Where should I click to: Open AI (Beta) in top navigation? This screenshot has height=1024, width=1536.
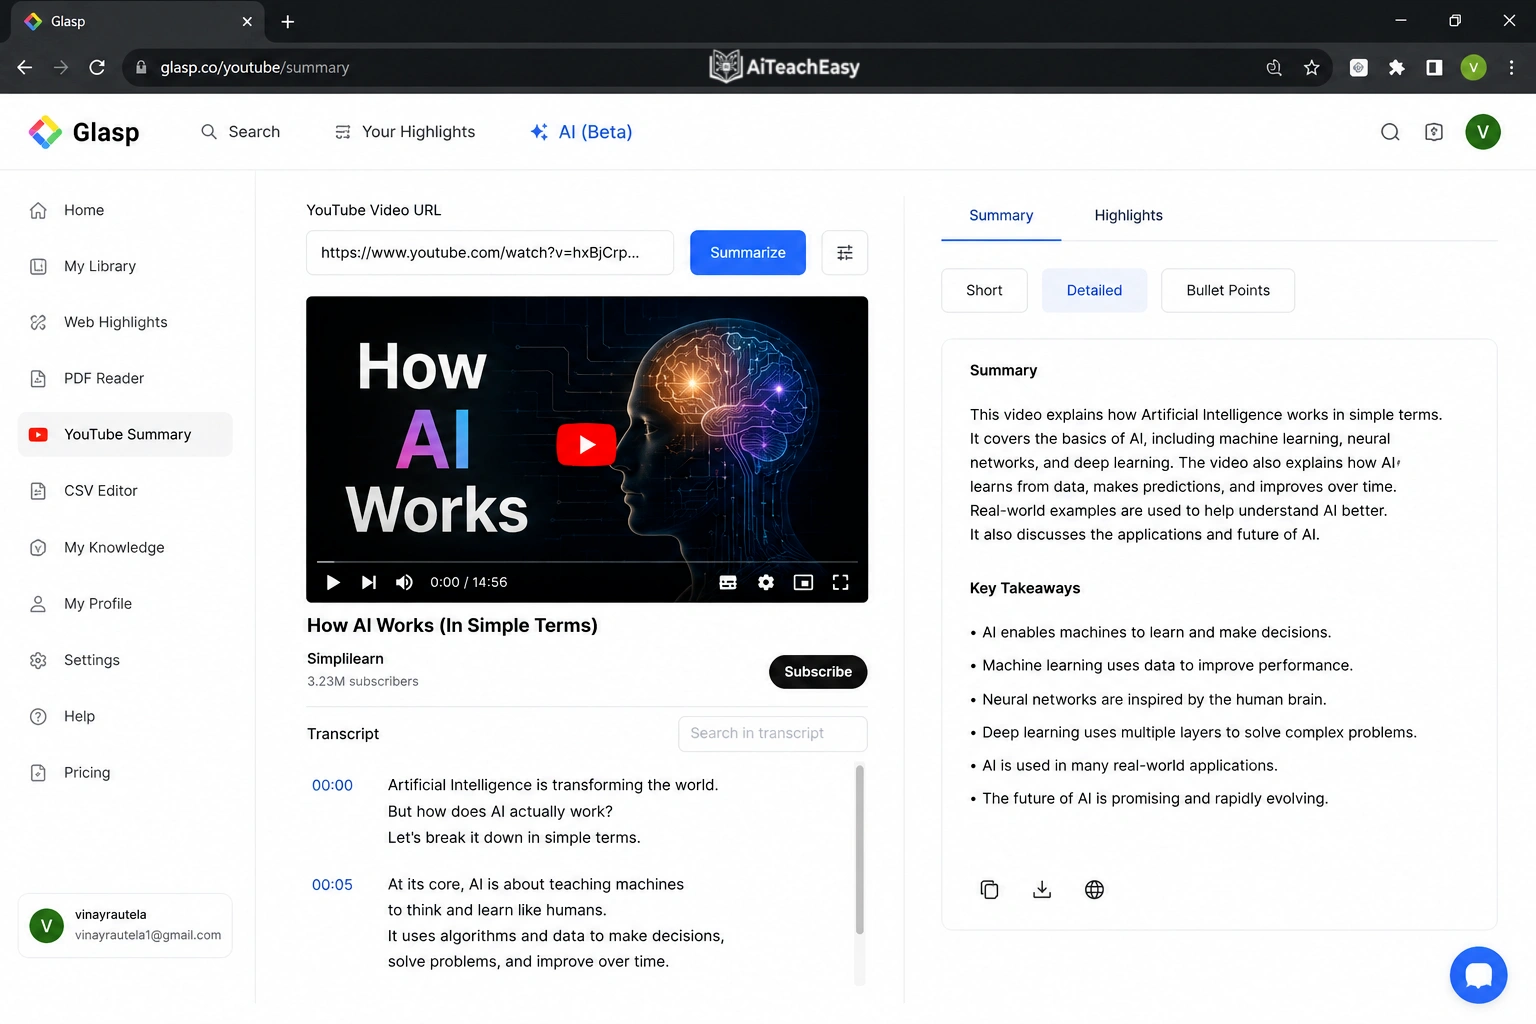tap(581, 132)
